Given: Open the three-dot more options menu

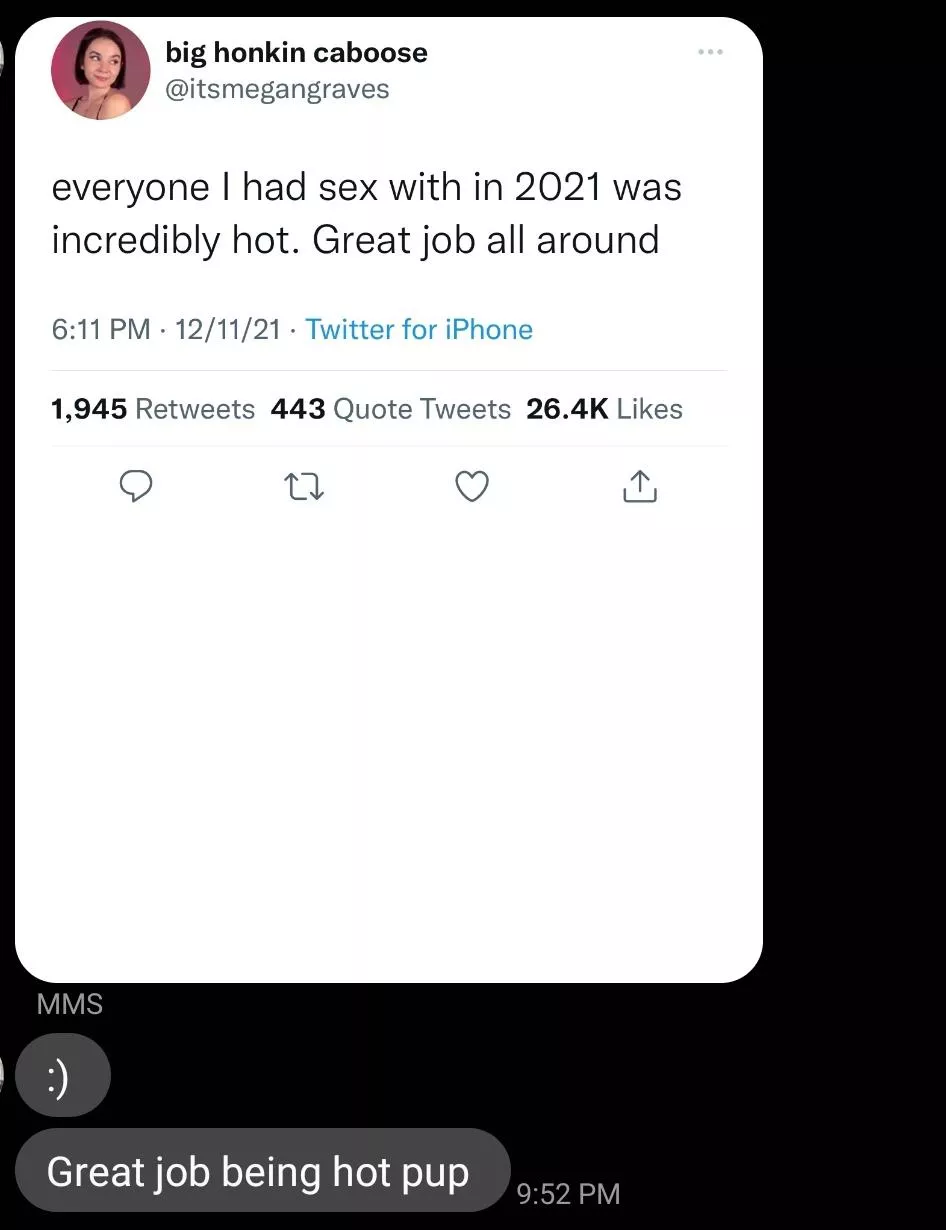Looking at the screenshot, I should 710,52.
